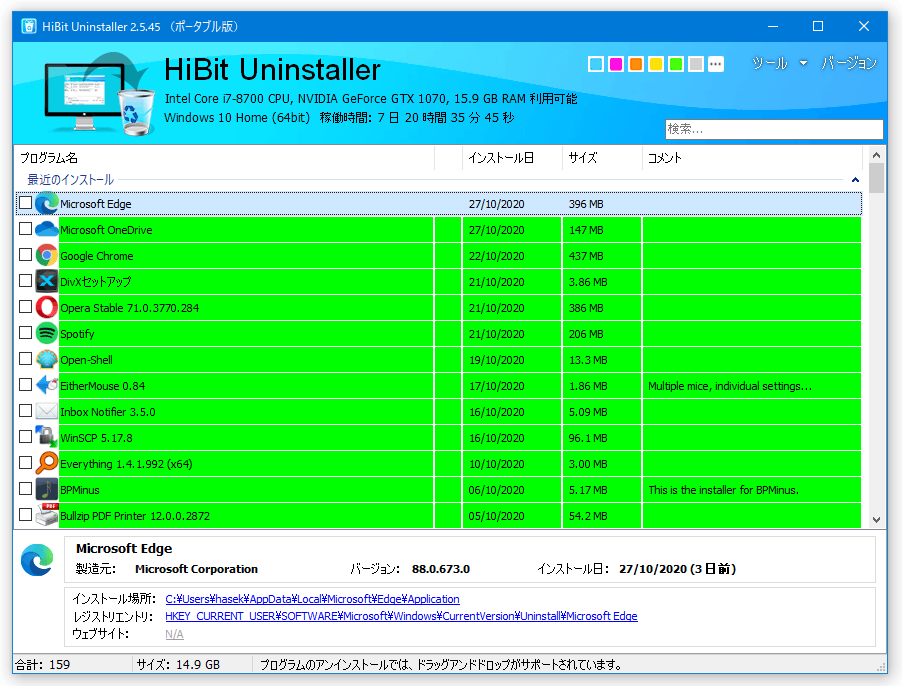
Task: Select the BPMinus program row
Action: (438, 489)
